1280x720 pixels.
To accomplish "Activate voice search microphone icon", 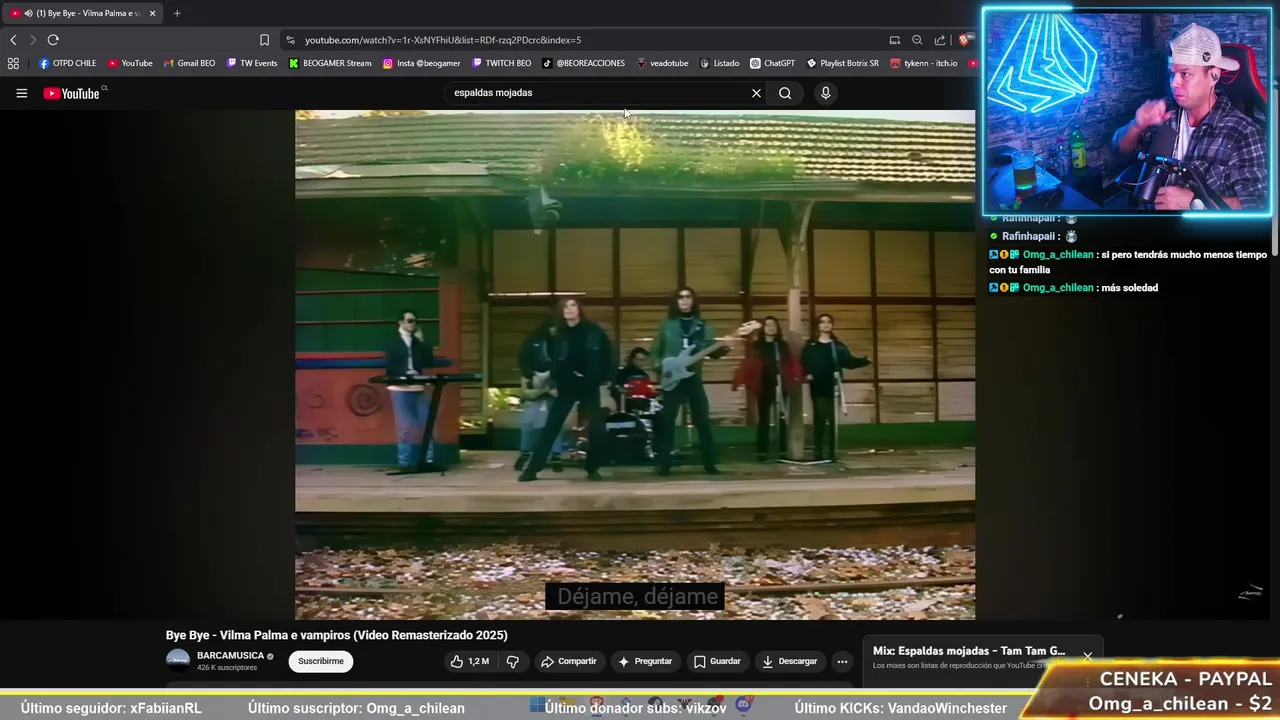I will [825, 93].
